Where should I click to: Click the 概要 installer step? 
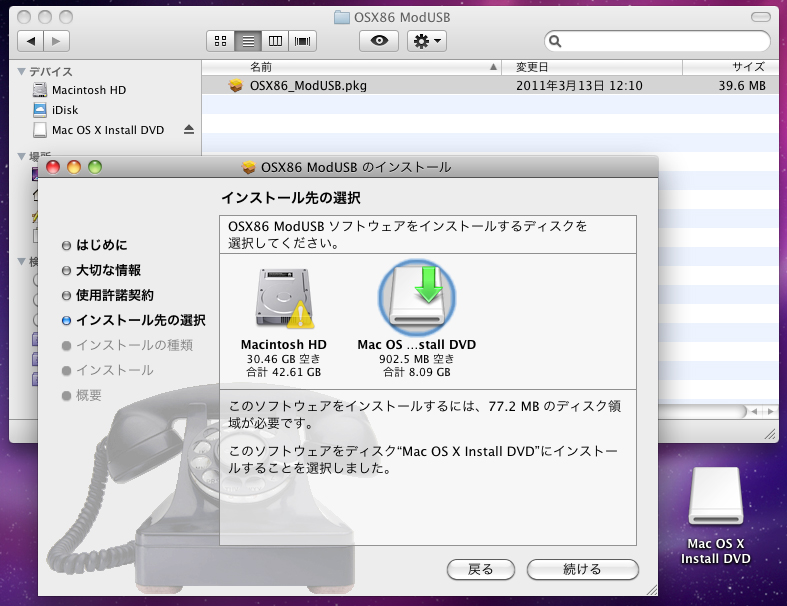coord(82,396)
